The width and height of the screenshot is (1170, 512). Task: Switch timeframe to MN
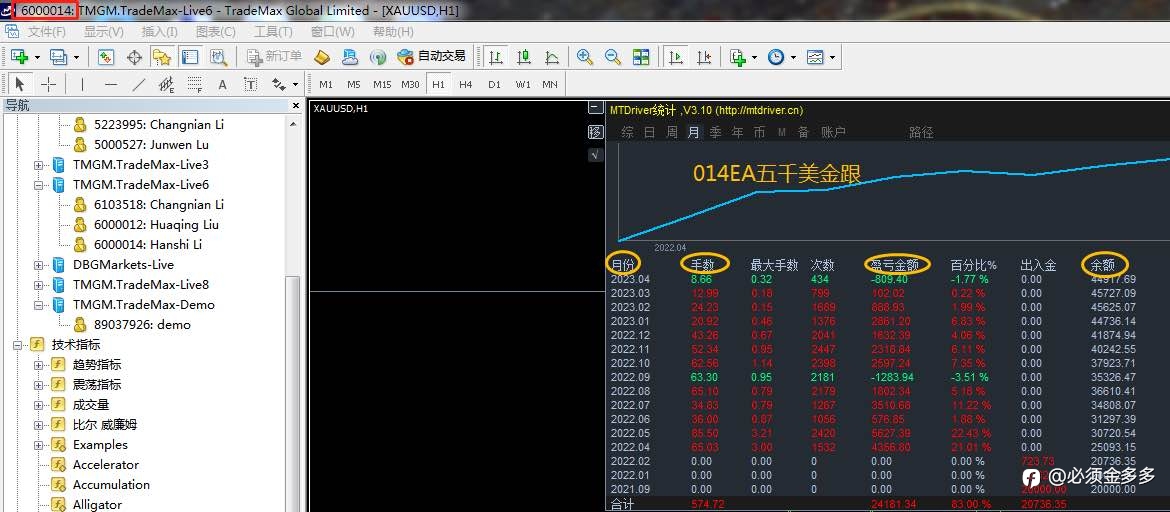tap(550, 84)
